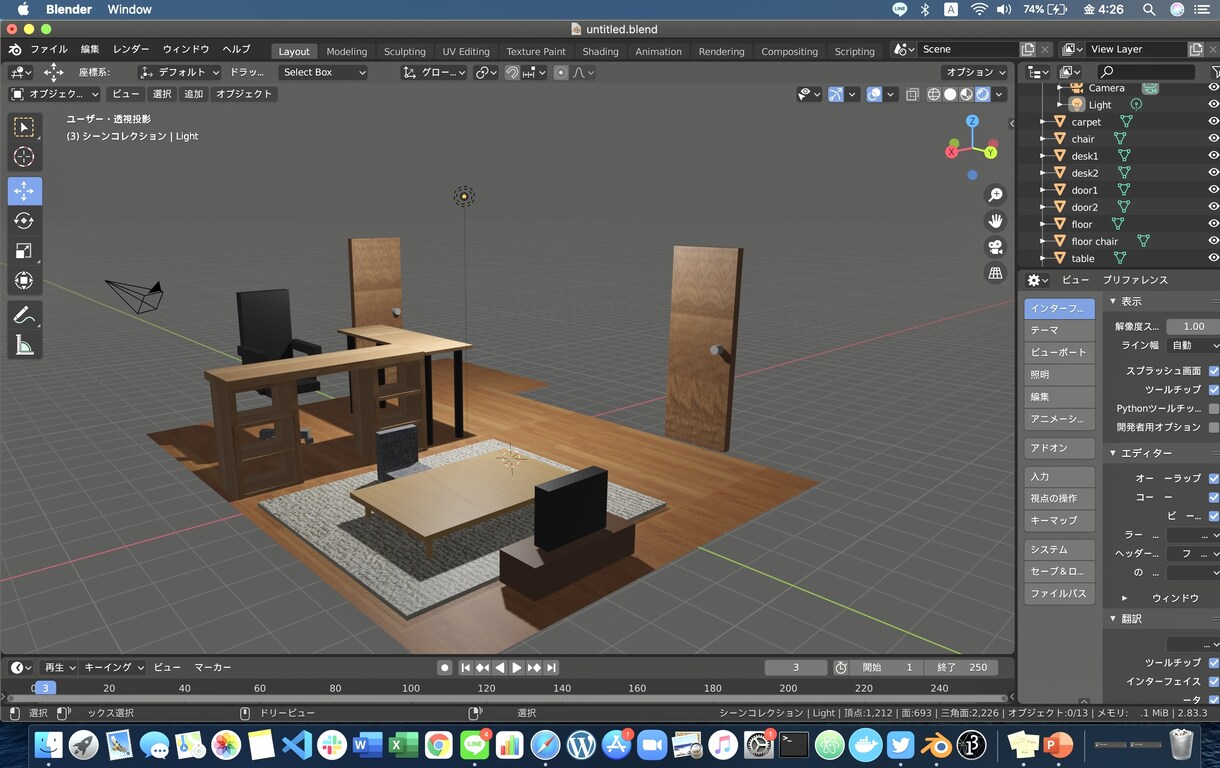Click the current frame field showing 3

[x=796, y=667]
